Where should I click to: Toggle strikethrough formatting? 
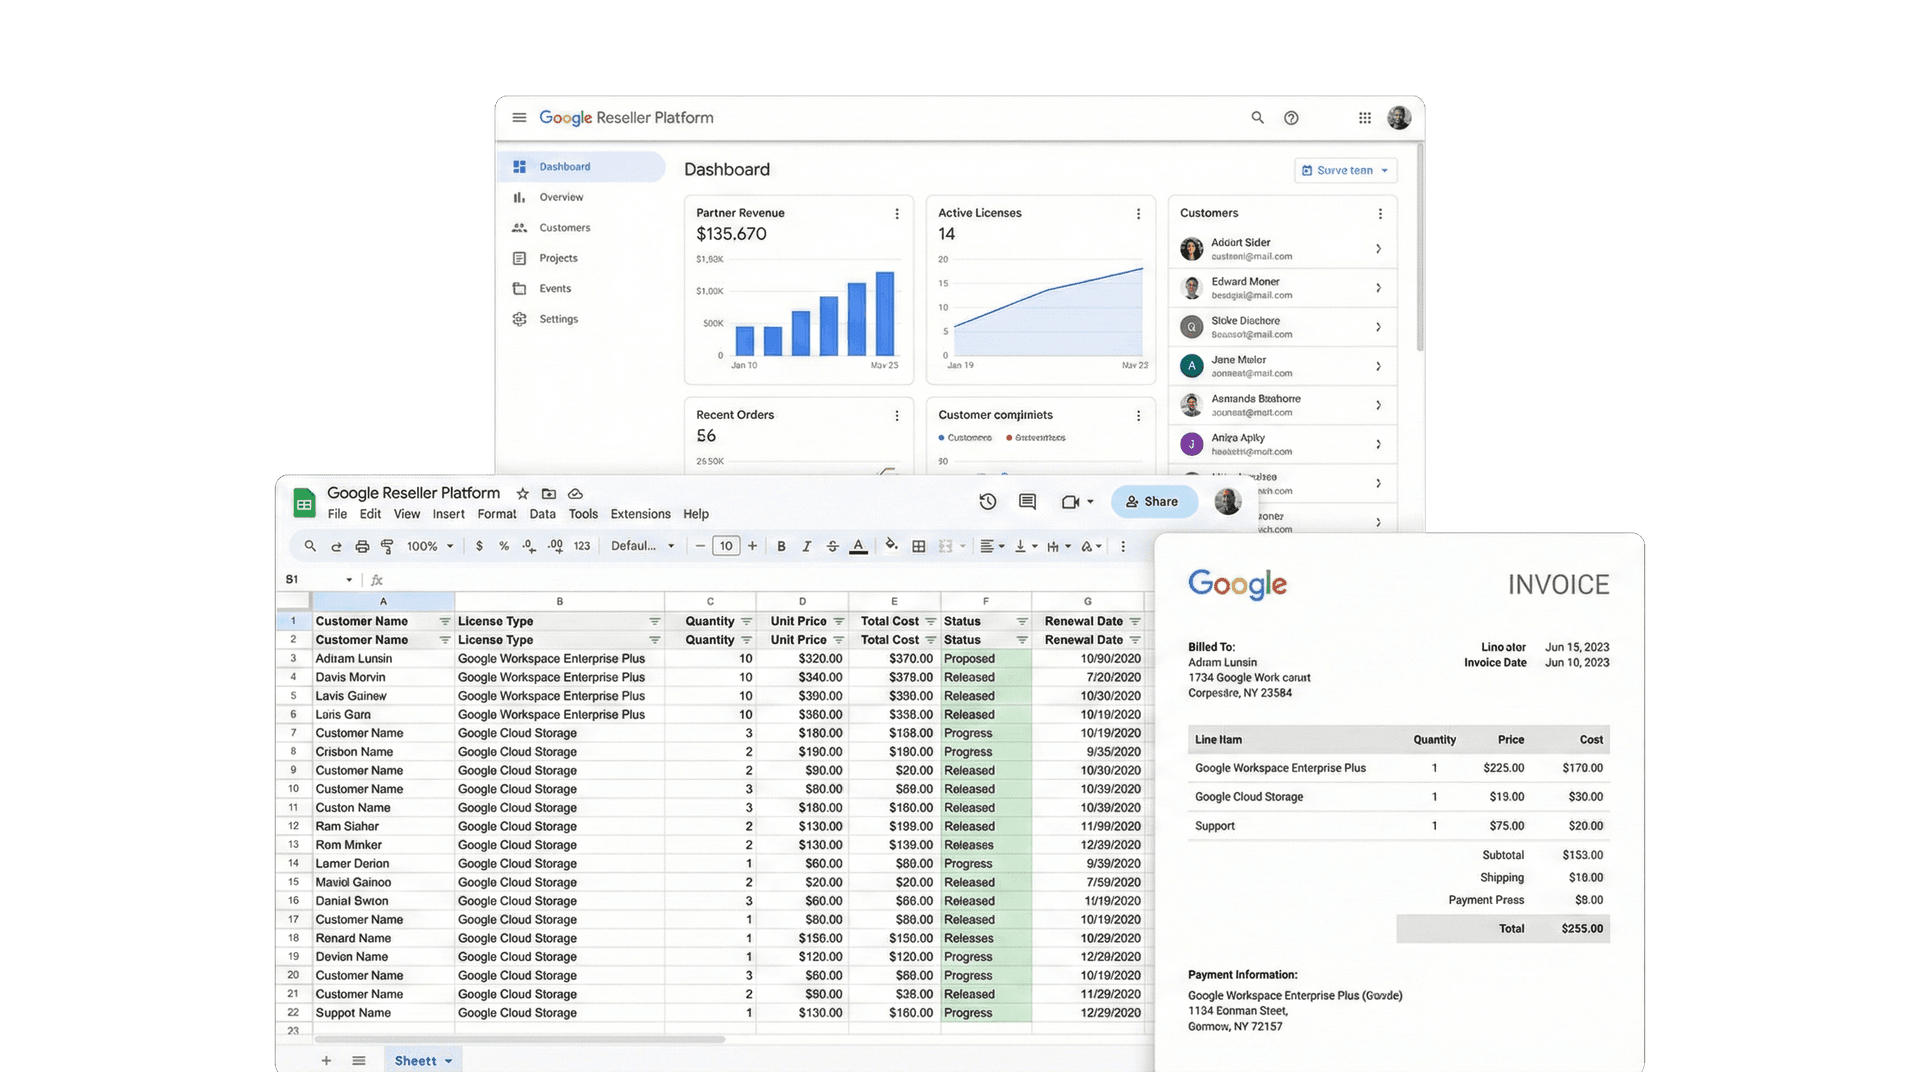pos(832,546)
